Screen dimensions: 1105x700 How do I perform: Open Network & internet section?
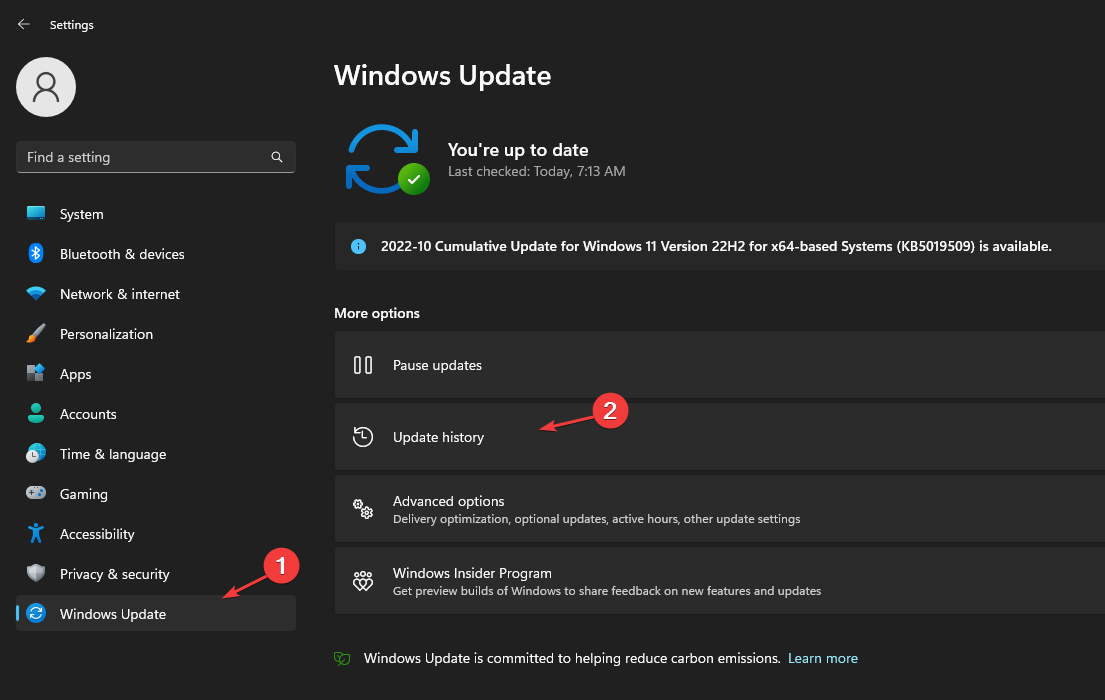pyautogui.click(x=156, y=294)
